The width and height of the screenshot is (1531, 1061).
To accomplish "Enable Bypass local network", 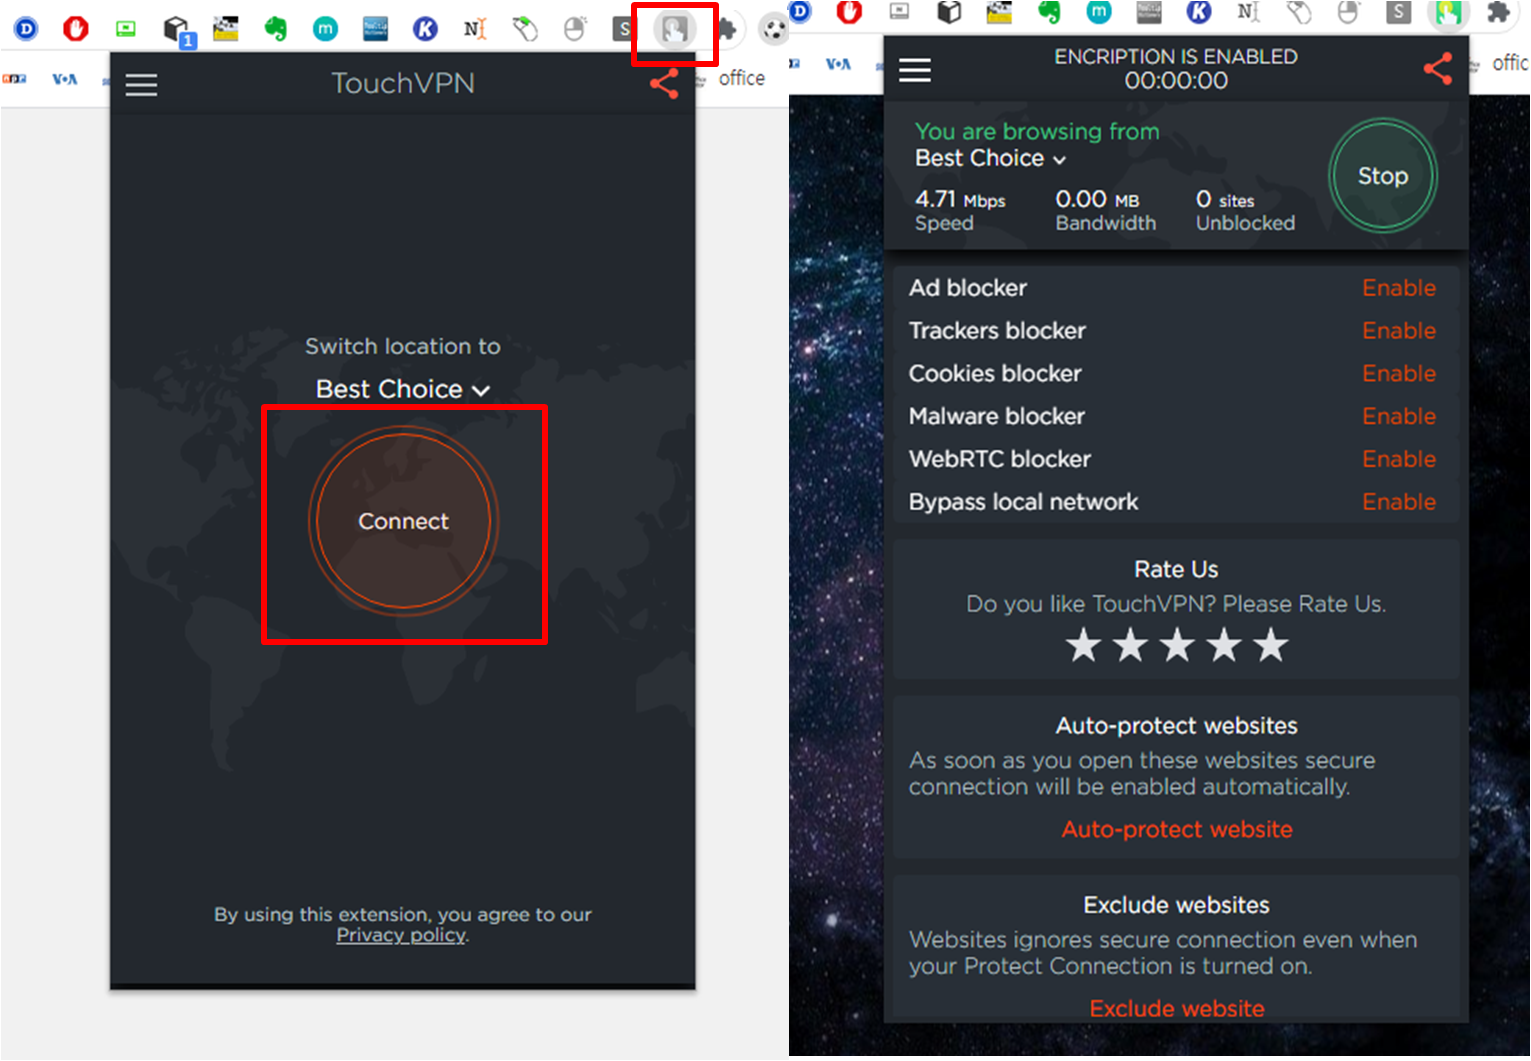I will pos(1399,502).
